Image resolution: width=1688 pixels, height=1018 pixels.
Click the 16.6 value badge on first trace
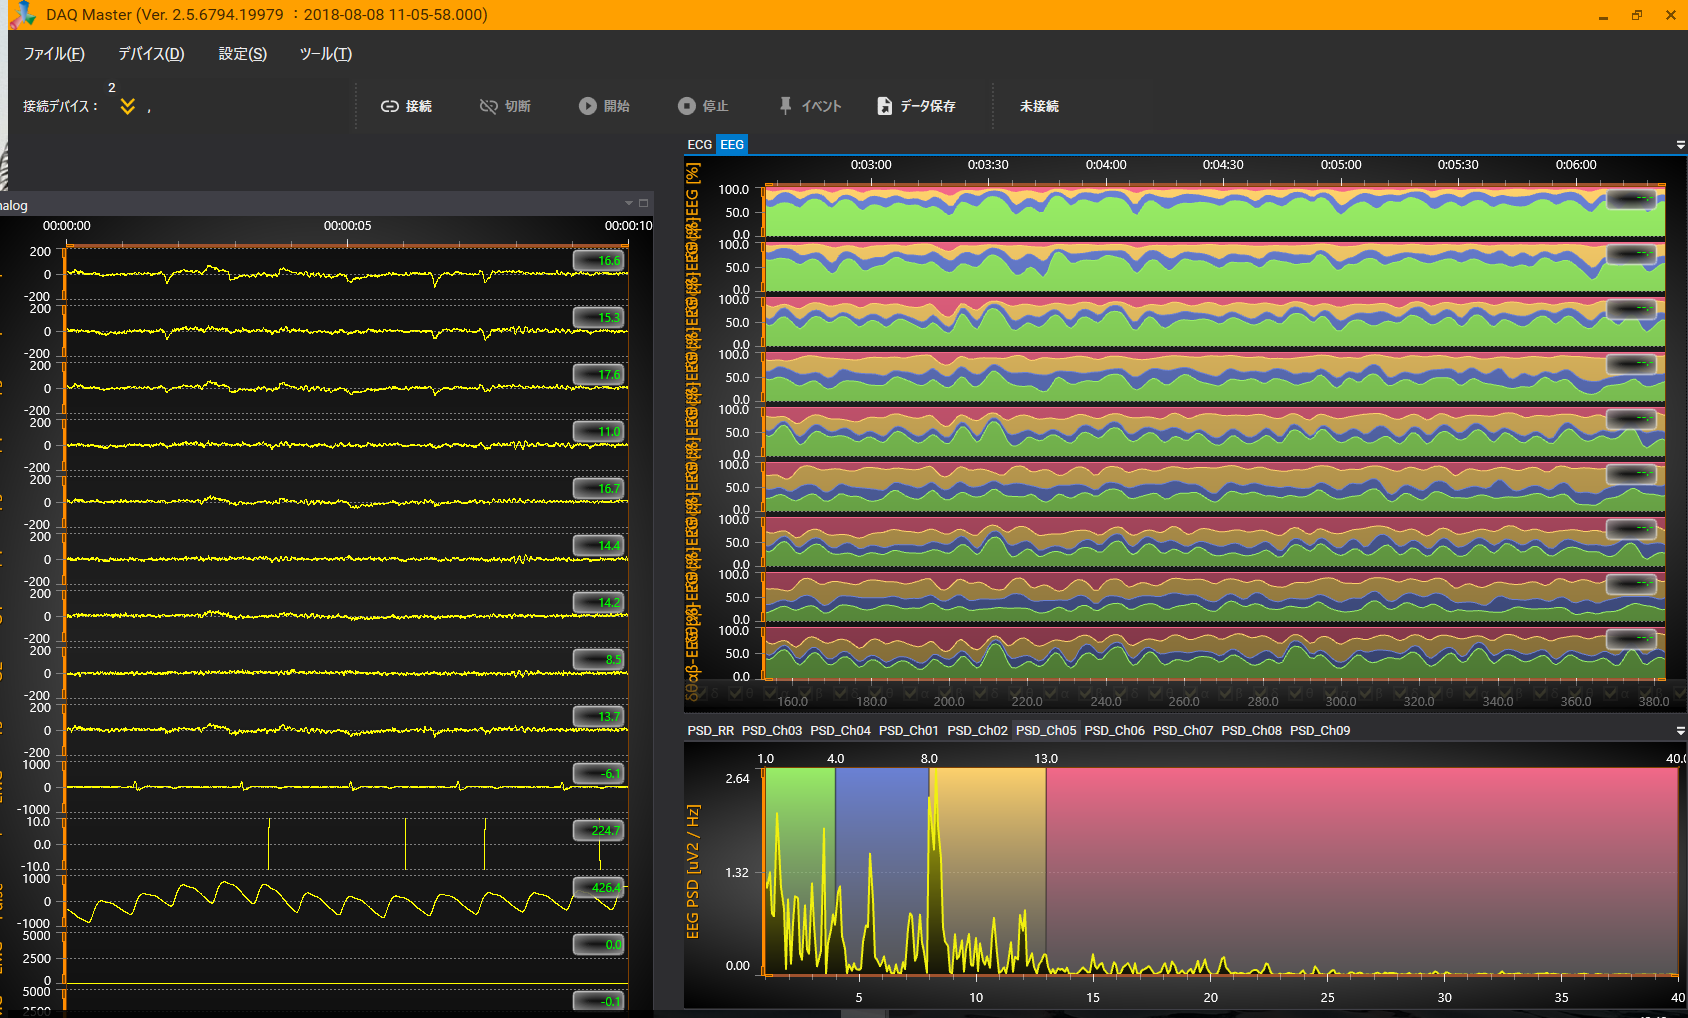coord(599,261)
